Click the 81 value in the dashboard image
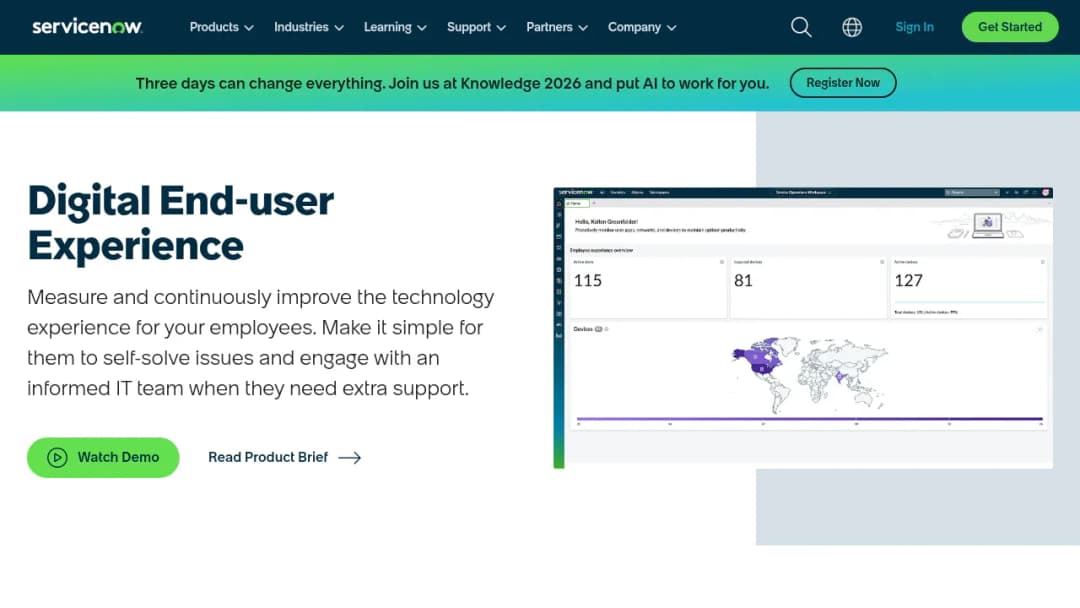This screenshot has height=608, width=1080. click(x=743, y=280)
